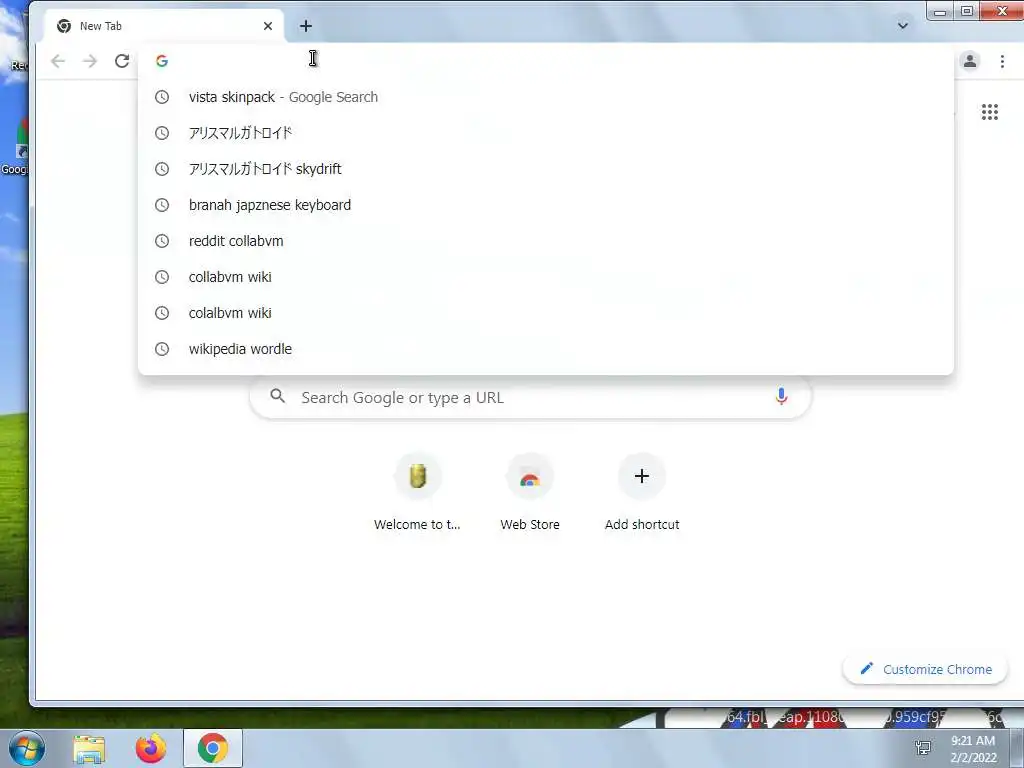
Task: Click history clock icon beside reddit collabvm
Action: pos(162,241)
